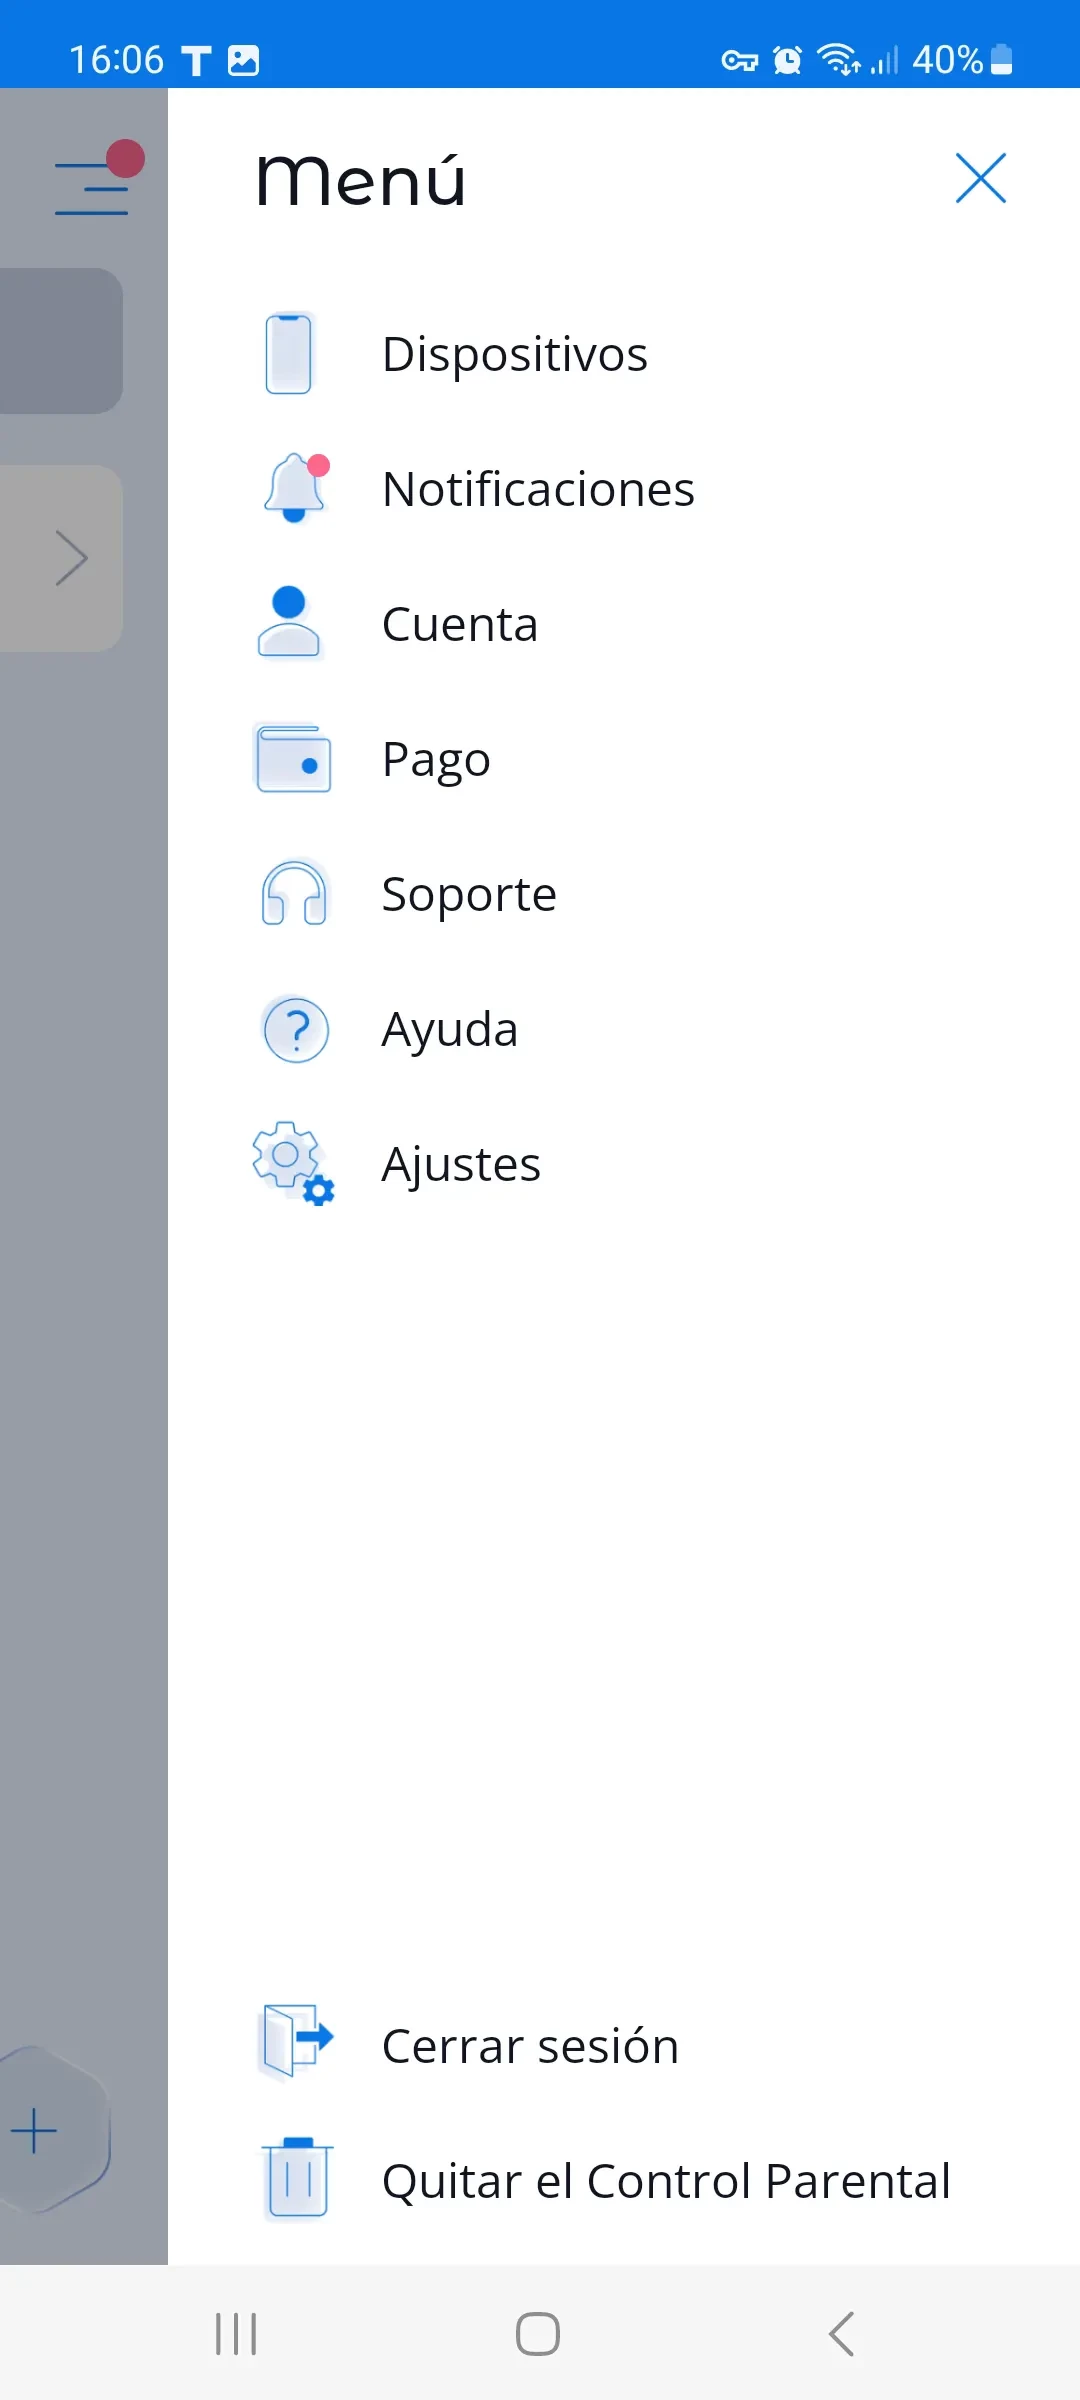The image size is (1080, 2400).
Task: Expand the dimmed right chevron card
Action: tap(70, 558)
